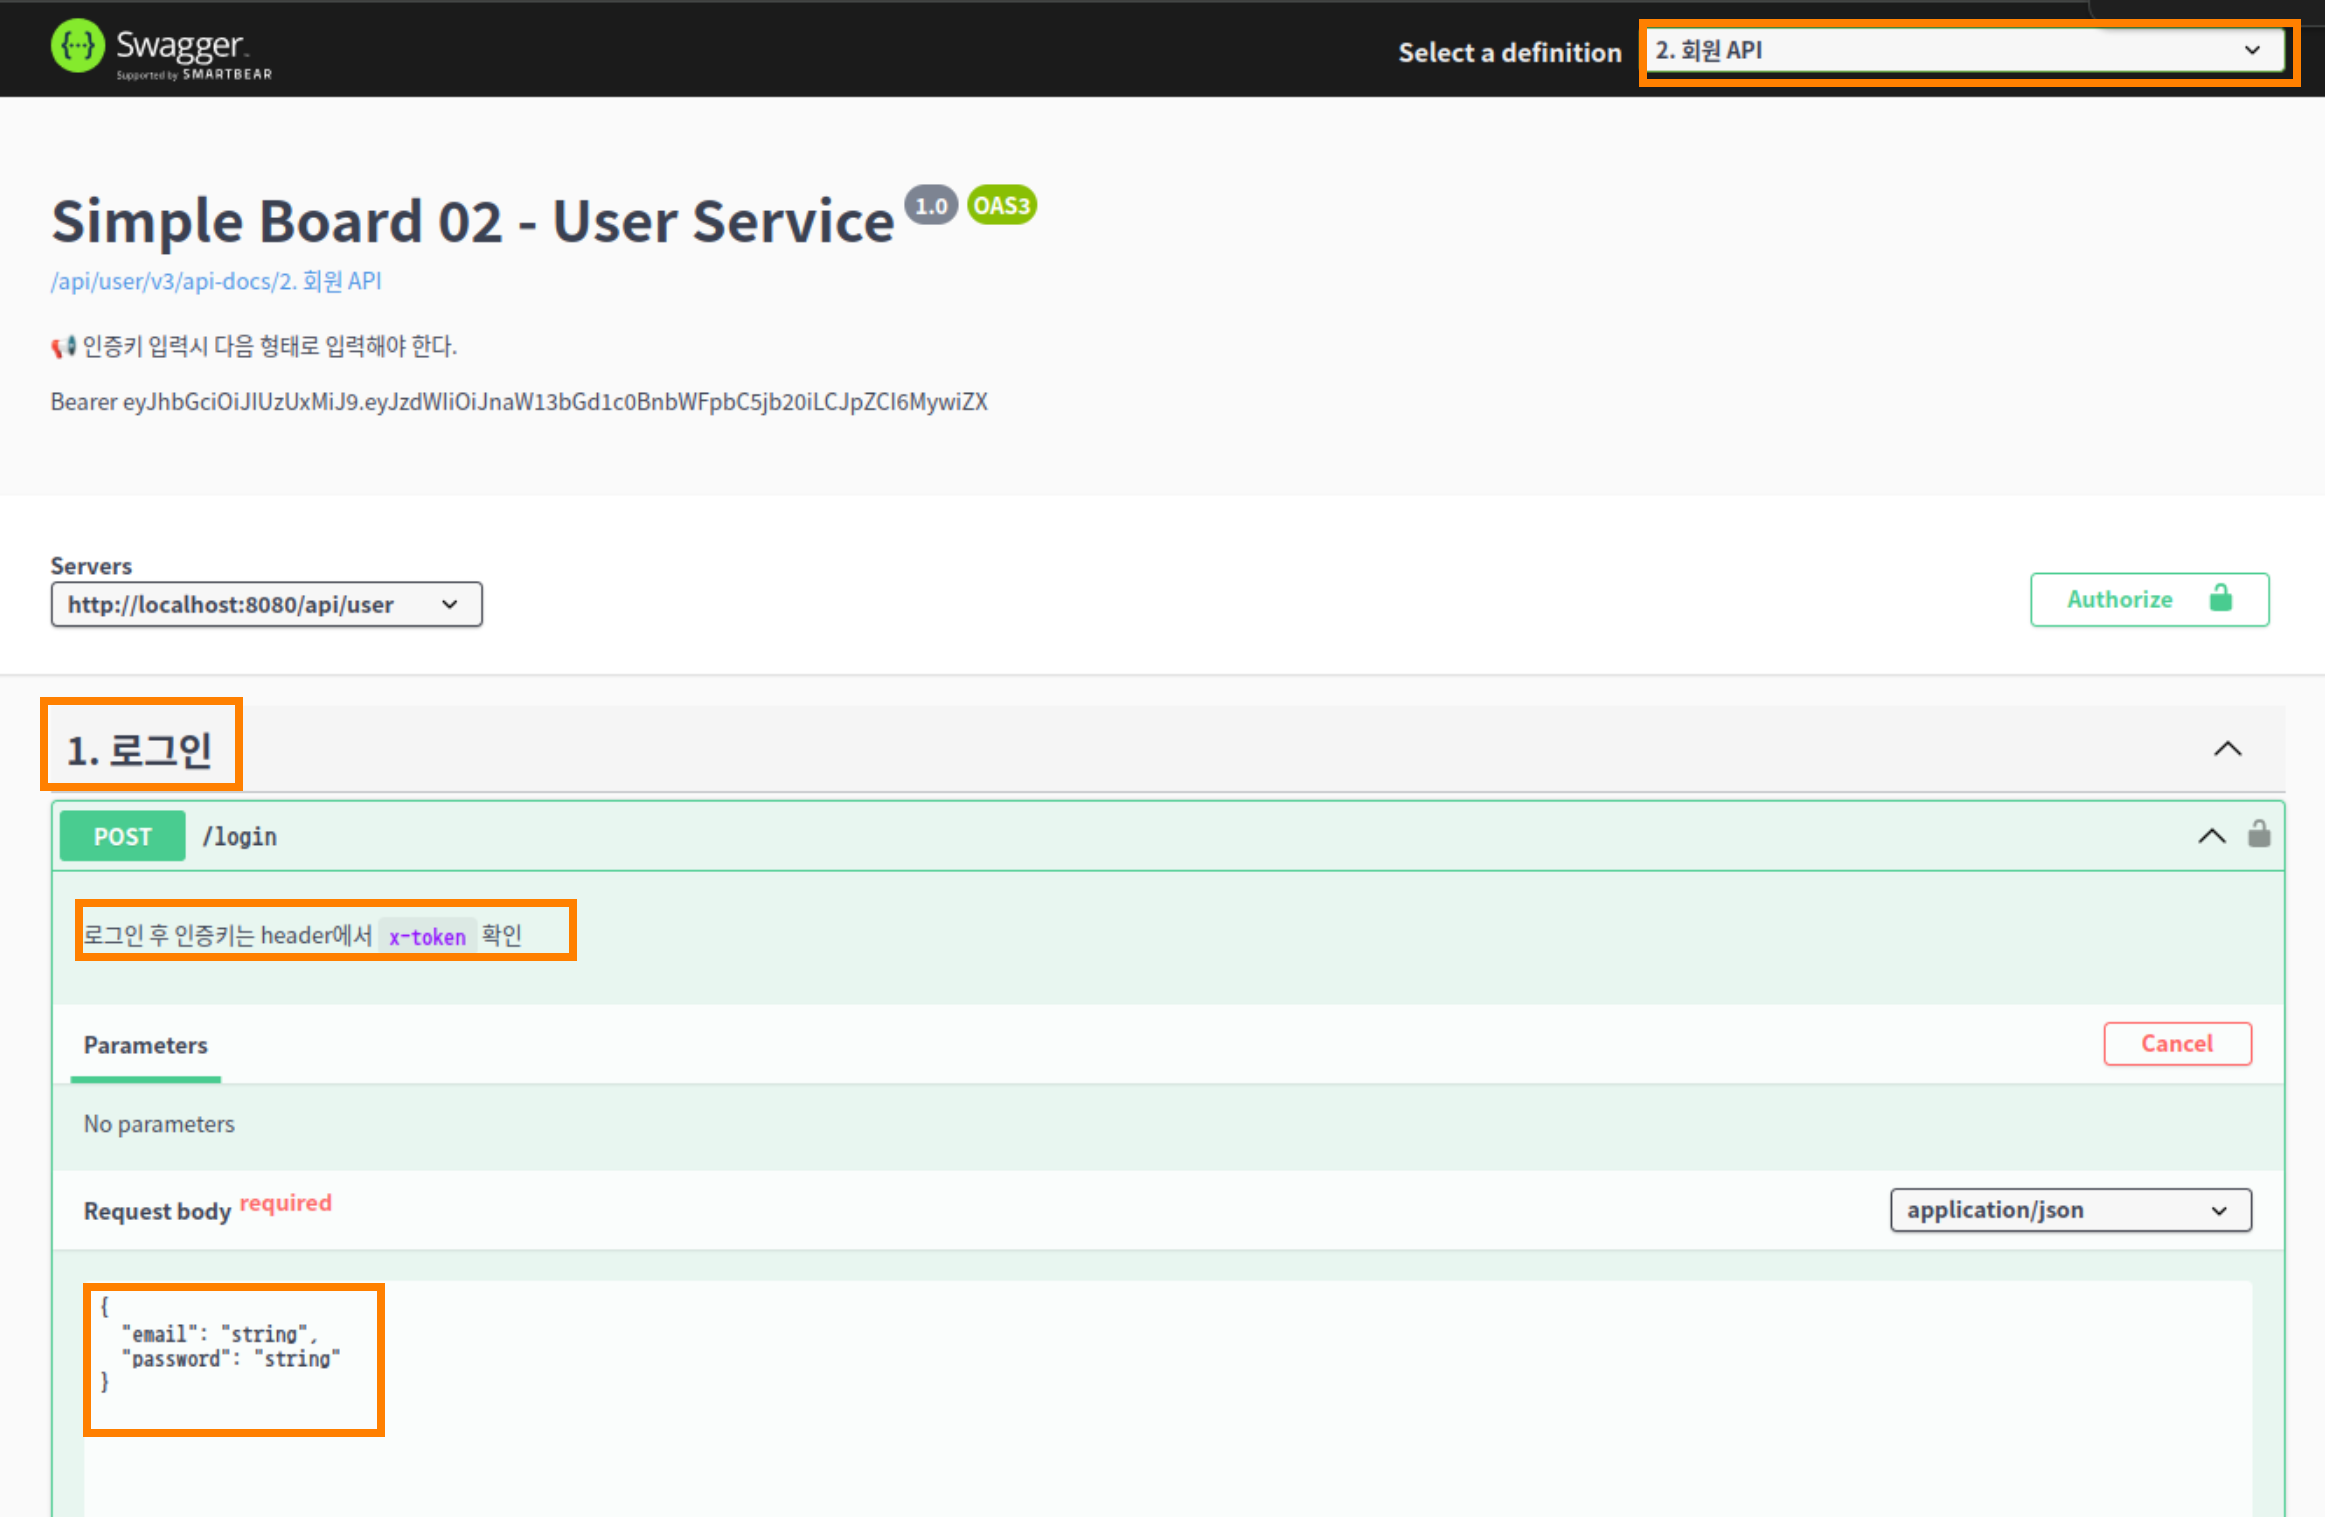Click the Bearer token example text

pyautogui.click(x=519, y=402)
